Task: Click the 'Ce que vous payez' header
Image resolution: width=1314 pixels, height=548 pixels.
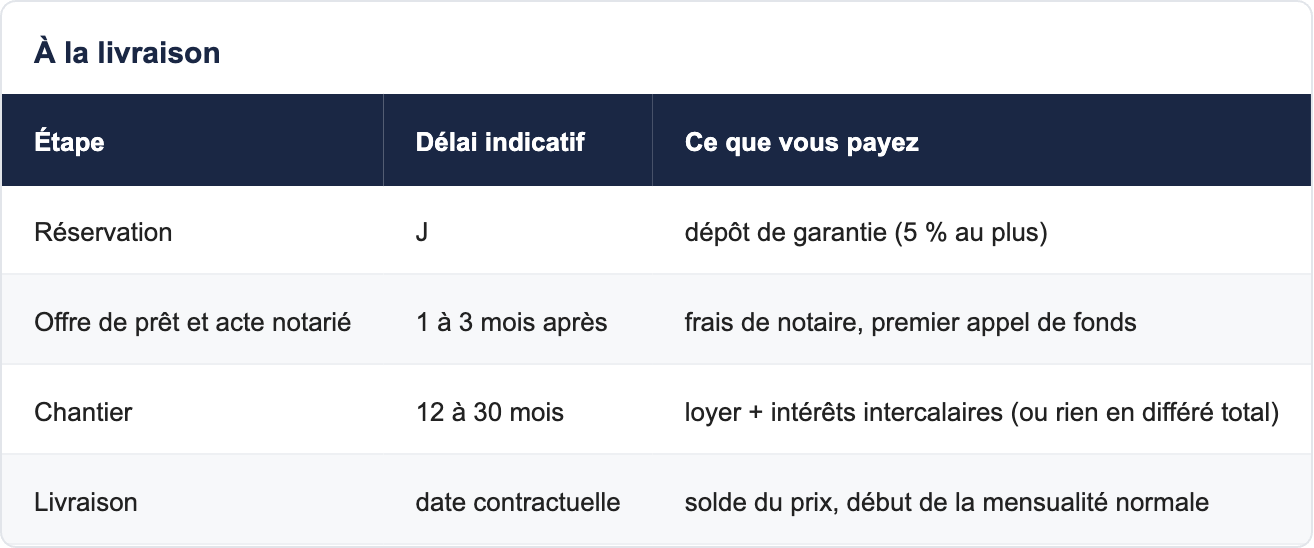Action: 802,142
